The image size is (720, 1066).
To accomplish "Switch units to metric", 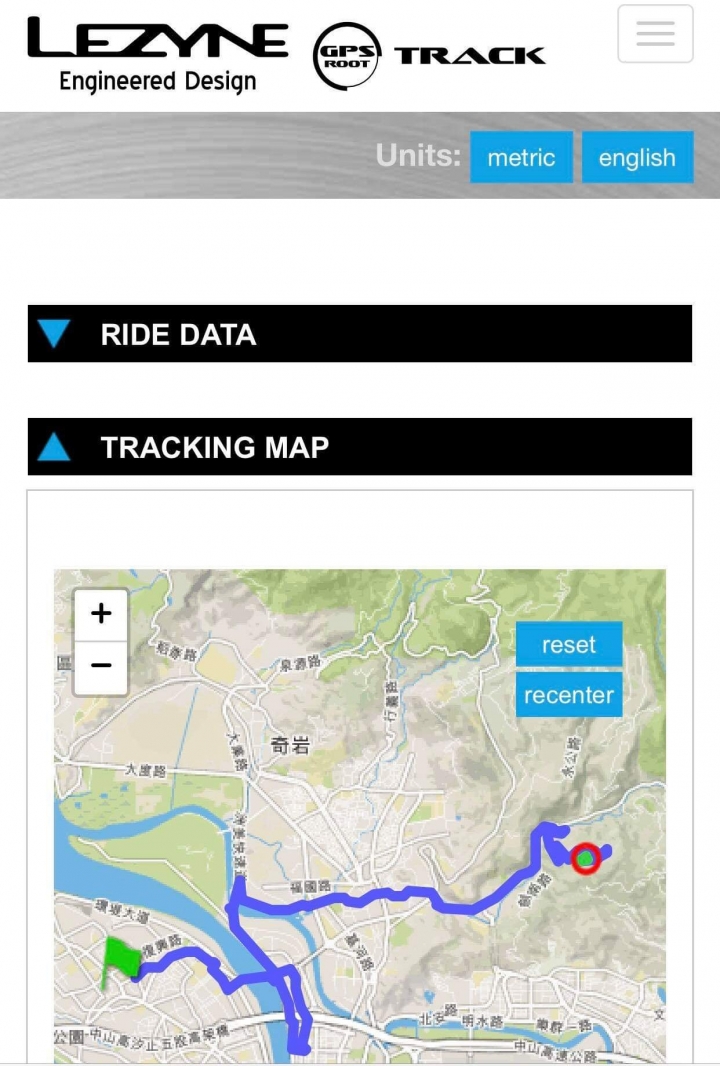I will click(521, 157).
